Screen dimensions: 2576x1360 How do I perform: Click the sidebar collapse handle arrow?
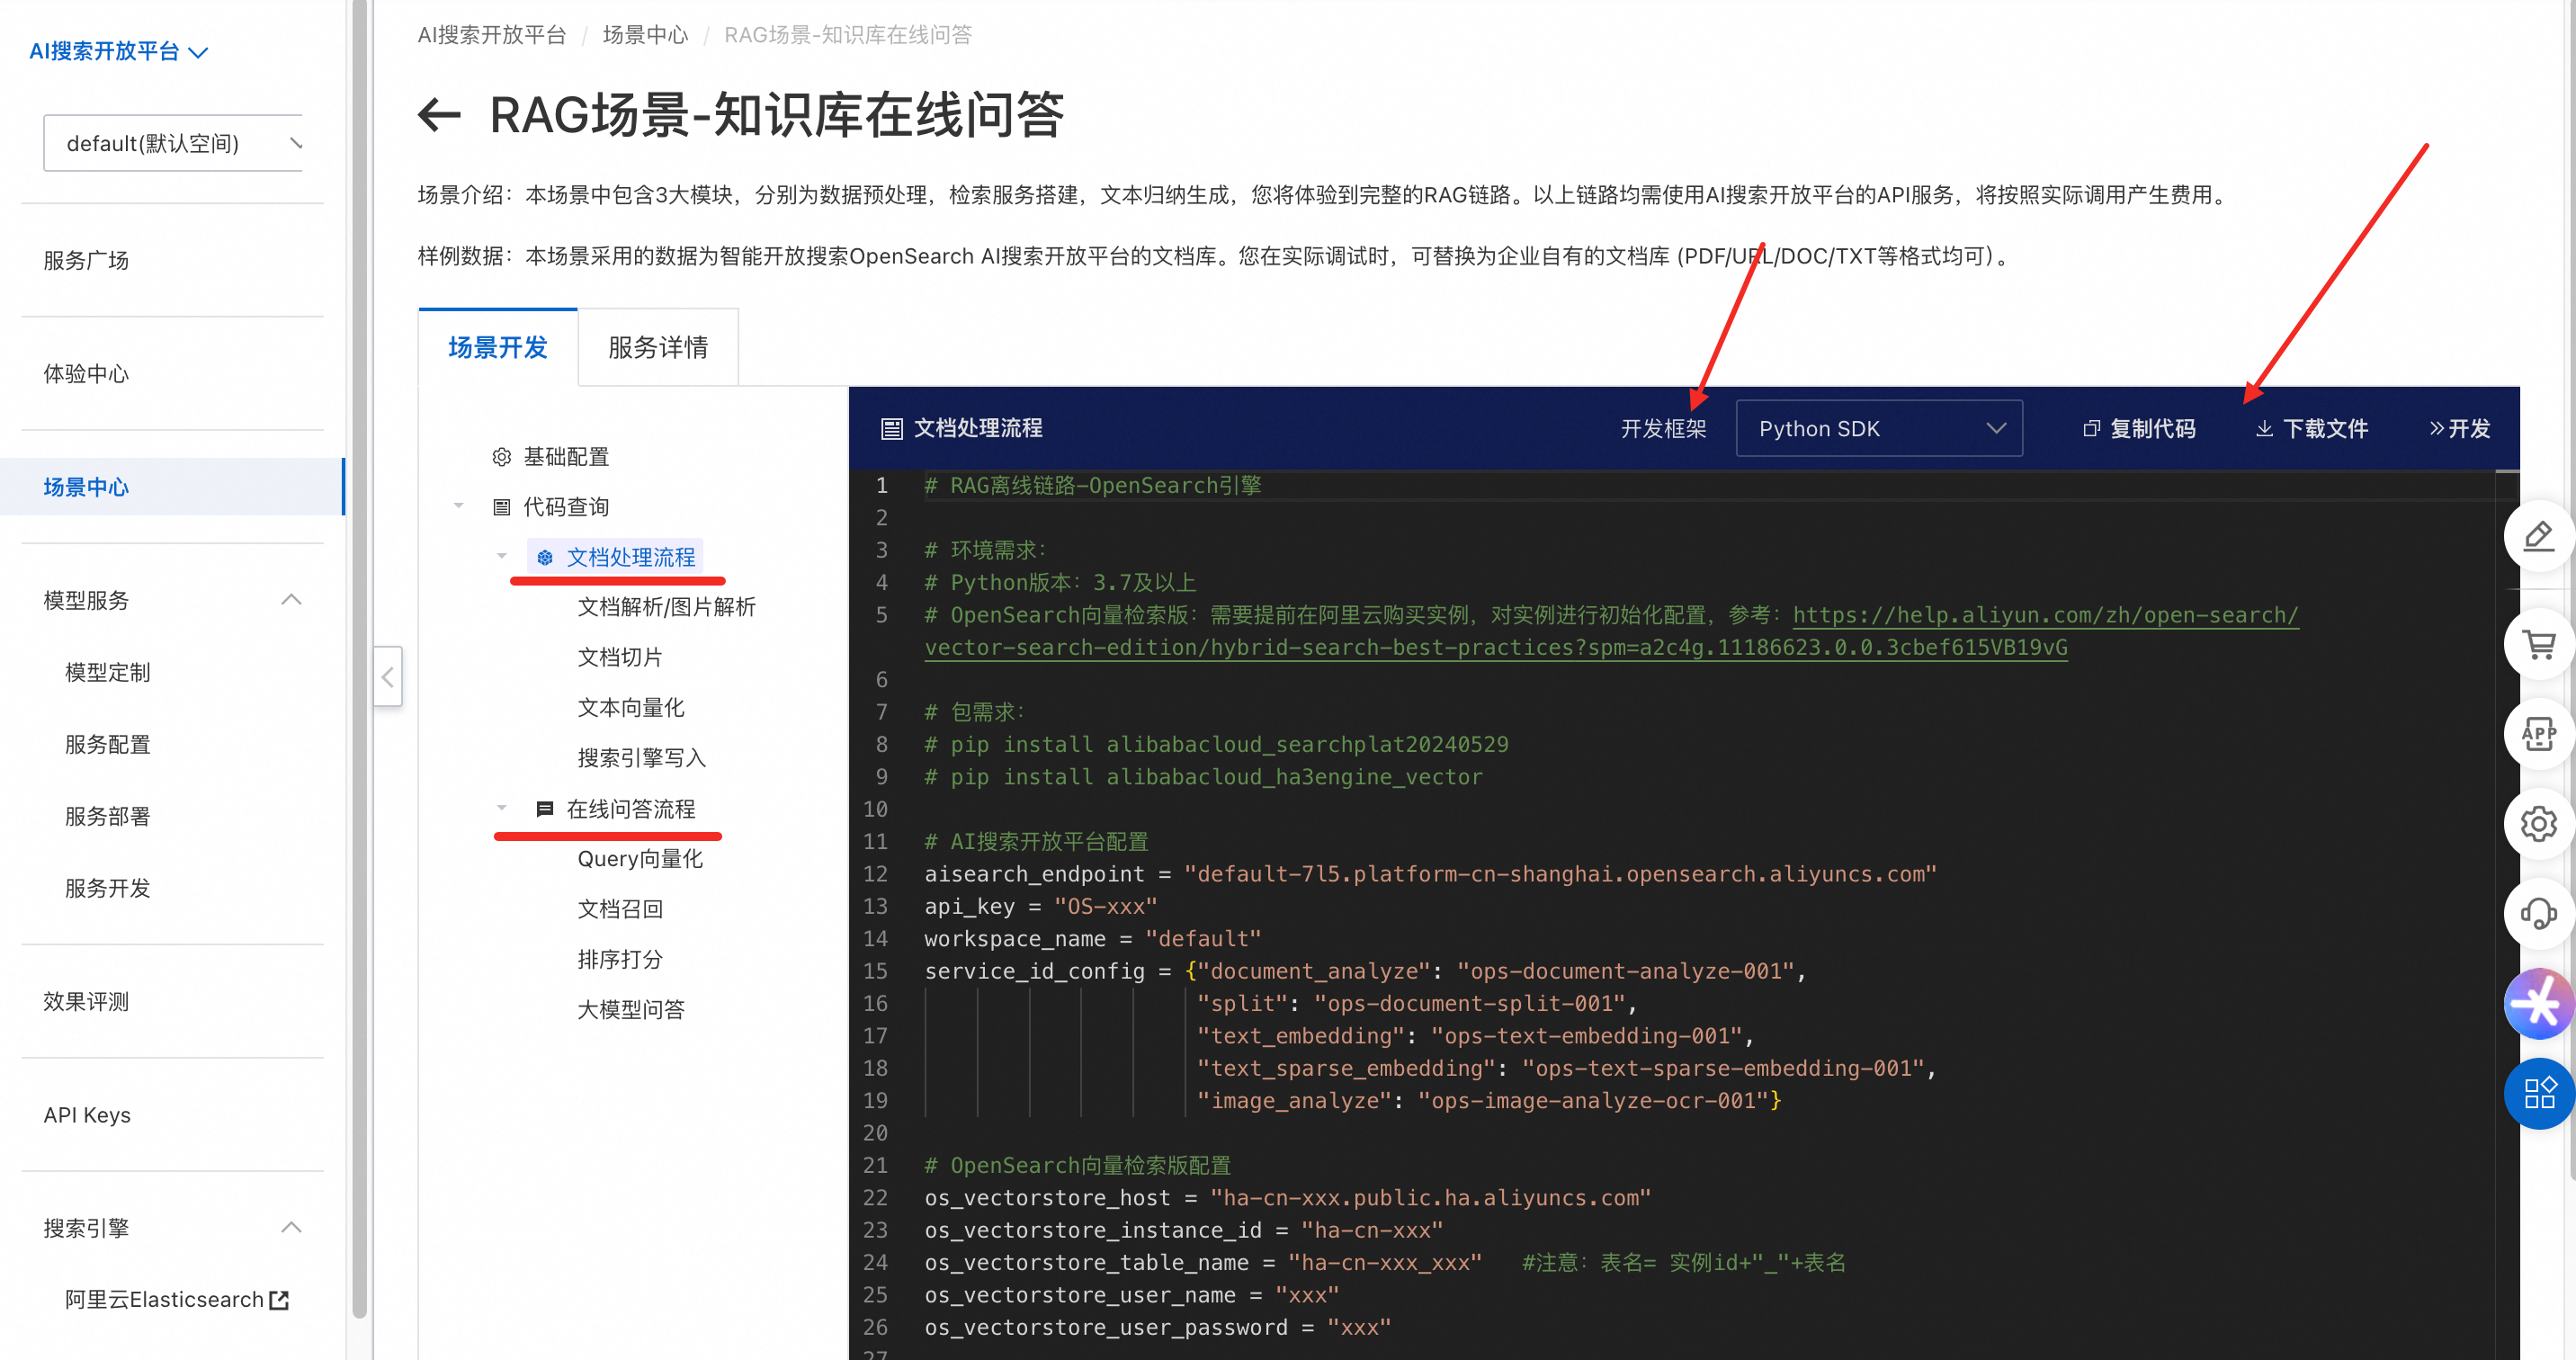[388, 677]
